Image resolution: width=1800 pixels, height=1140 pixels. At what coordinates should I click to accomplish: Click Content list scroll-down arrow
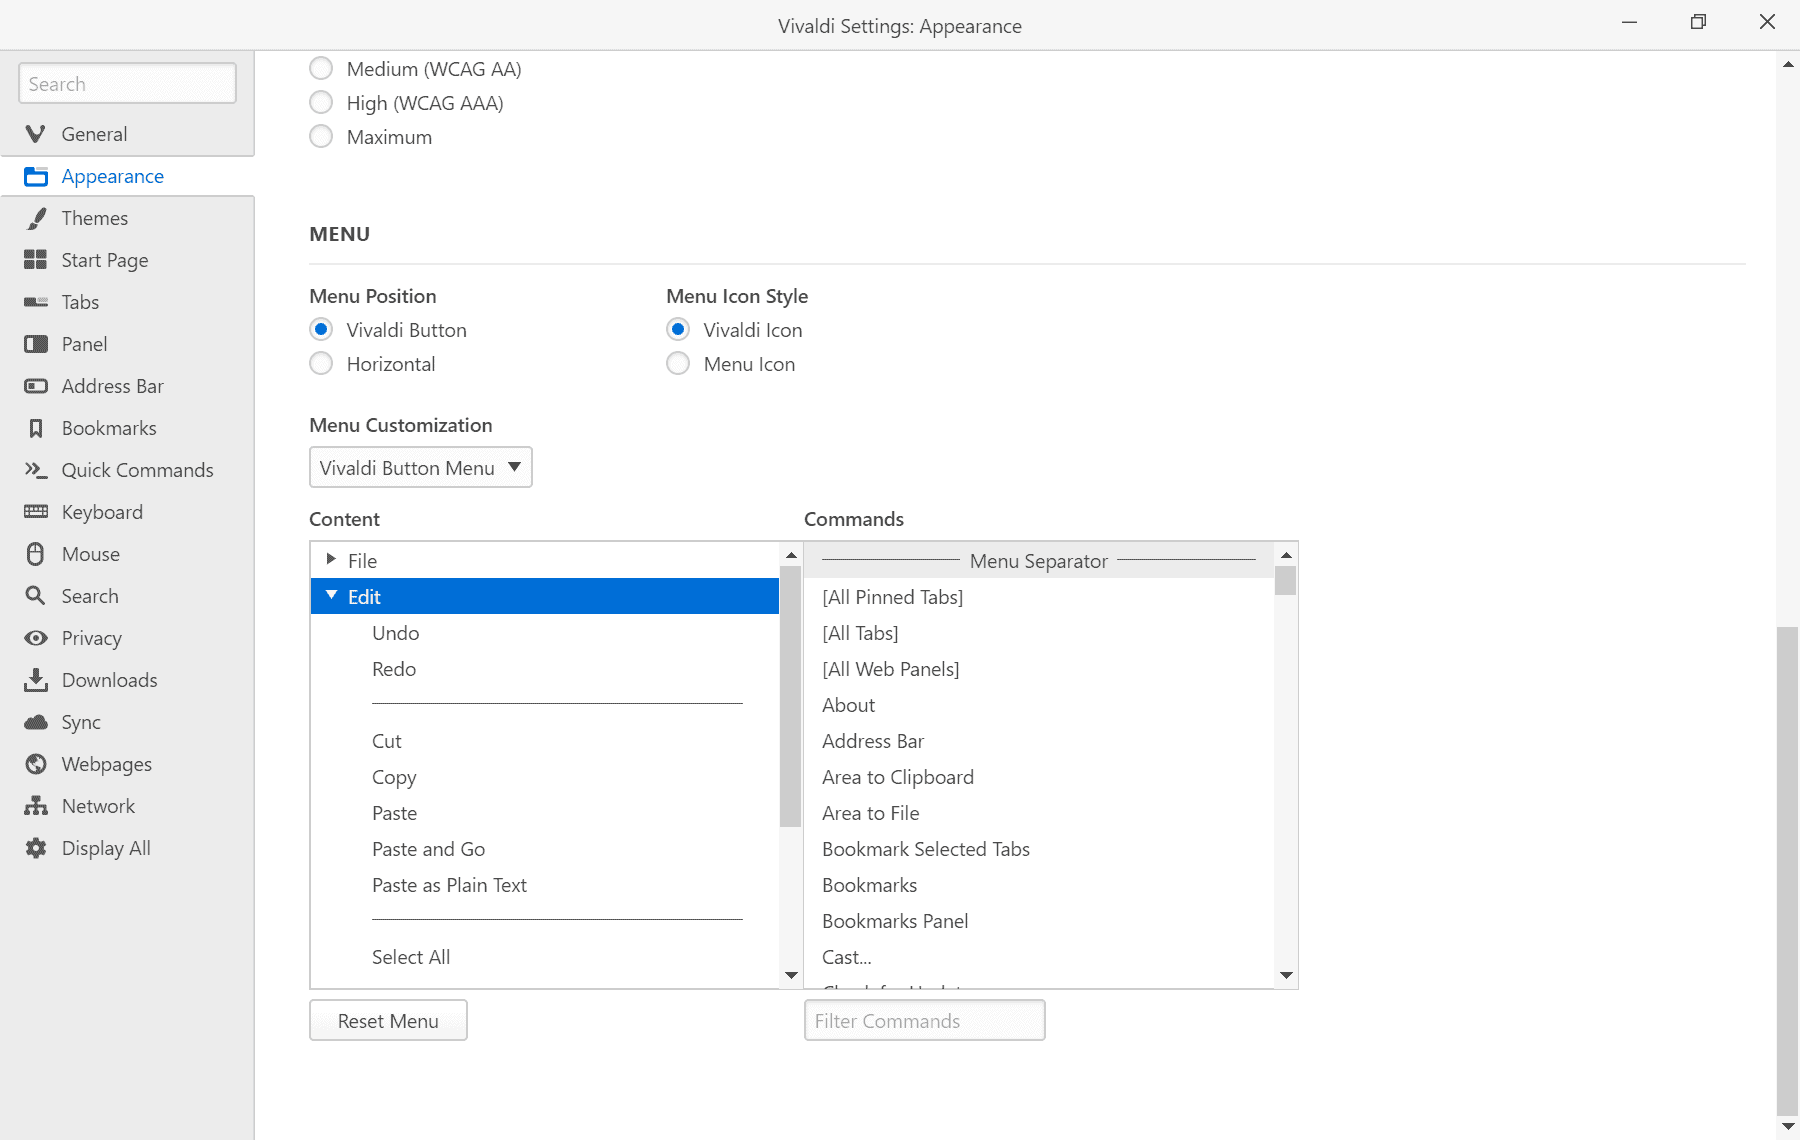[x=791, y=975]
